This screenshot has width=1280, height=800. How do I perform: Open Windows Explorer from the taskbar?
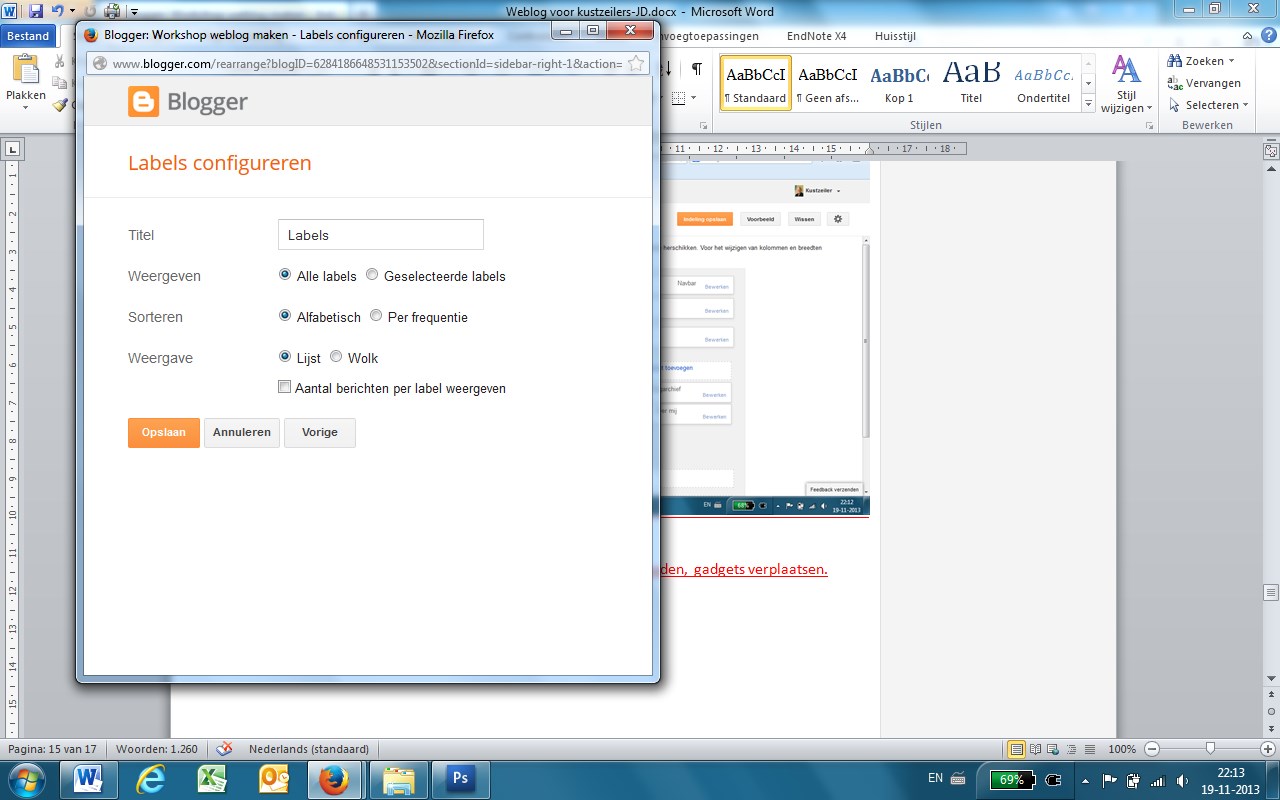[x=398, y=779]
